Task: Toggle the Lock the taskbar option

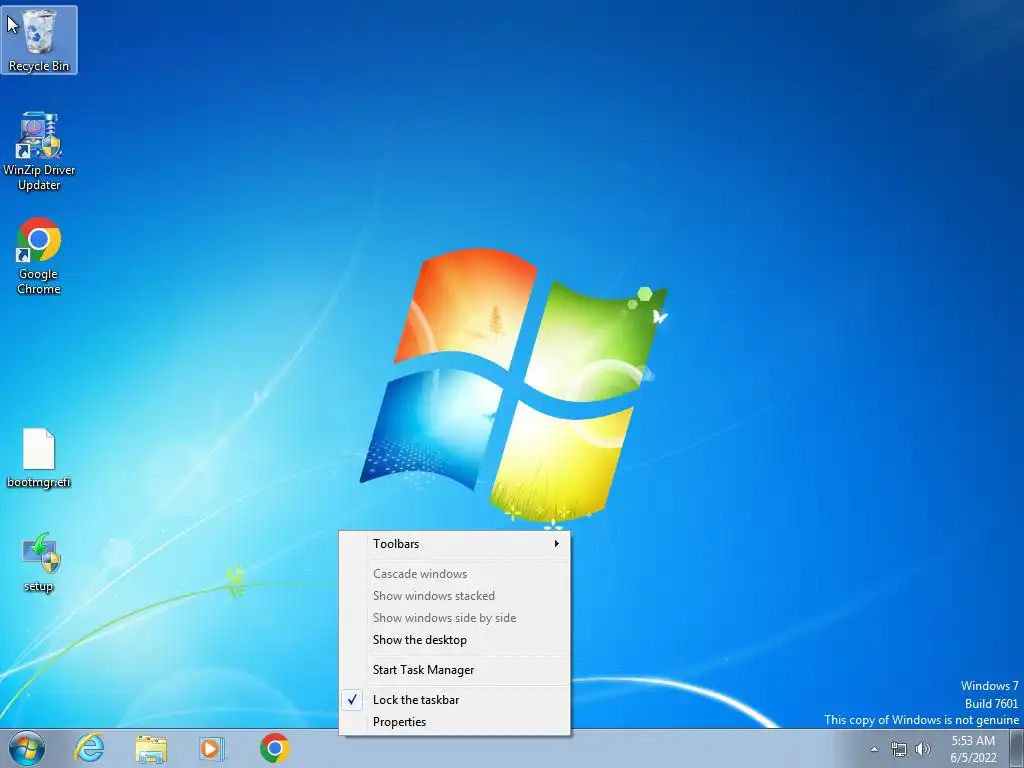Action: pyautogui.click(x=455, y=699)
